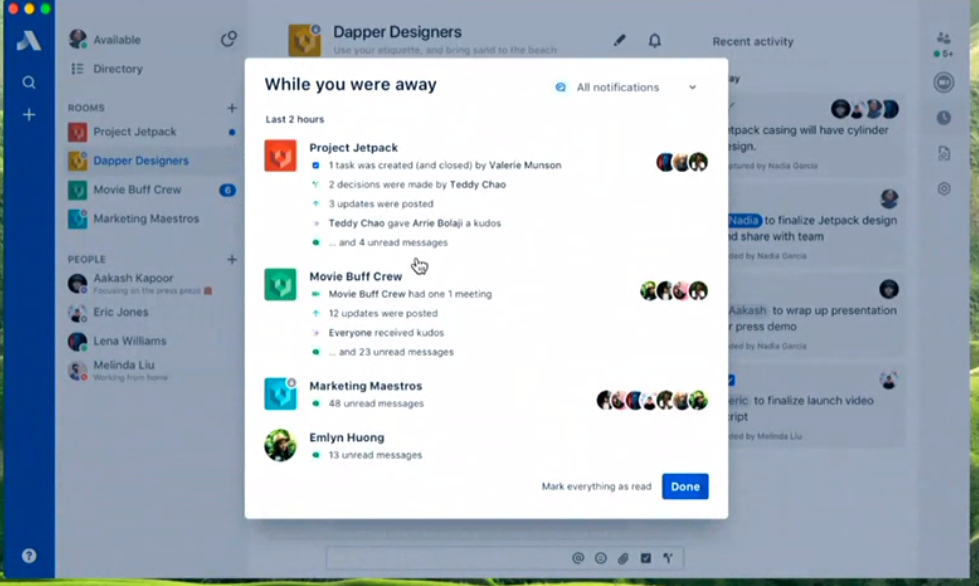
Task: Click Emlyn Huong's avatar in the dialog
Action: (x=280, y=445)
